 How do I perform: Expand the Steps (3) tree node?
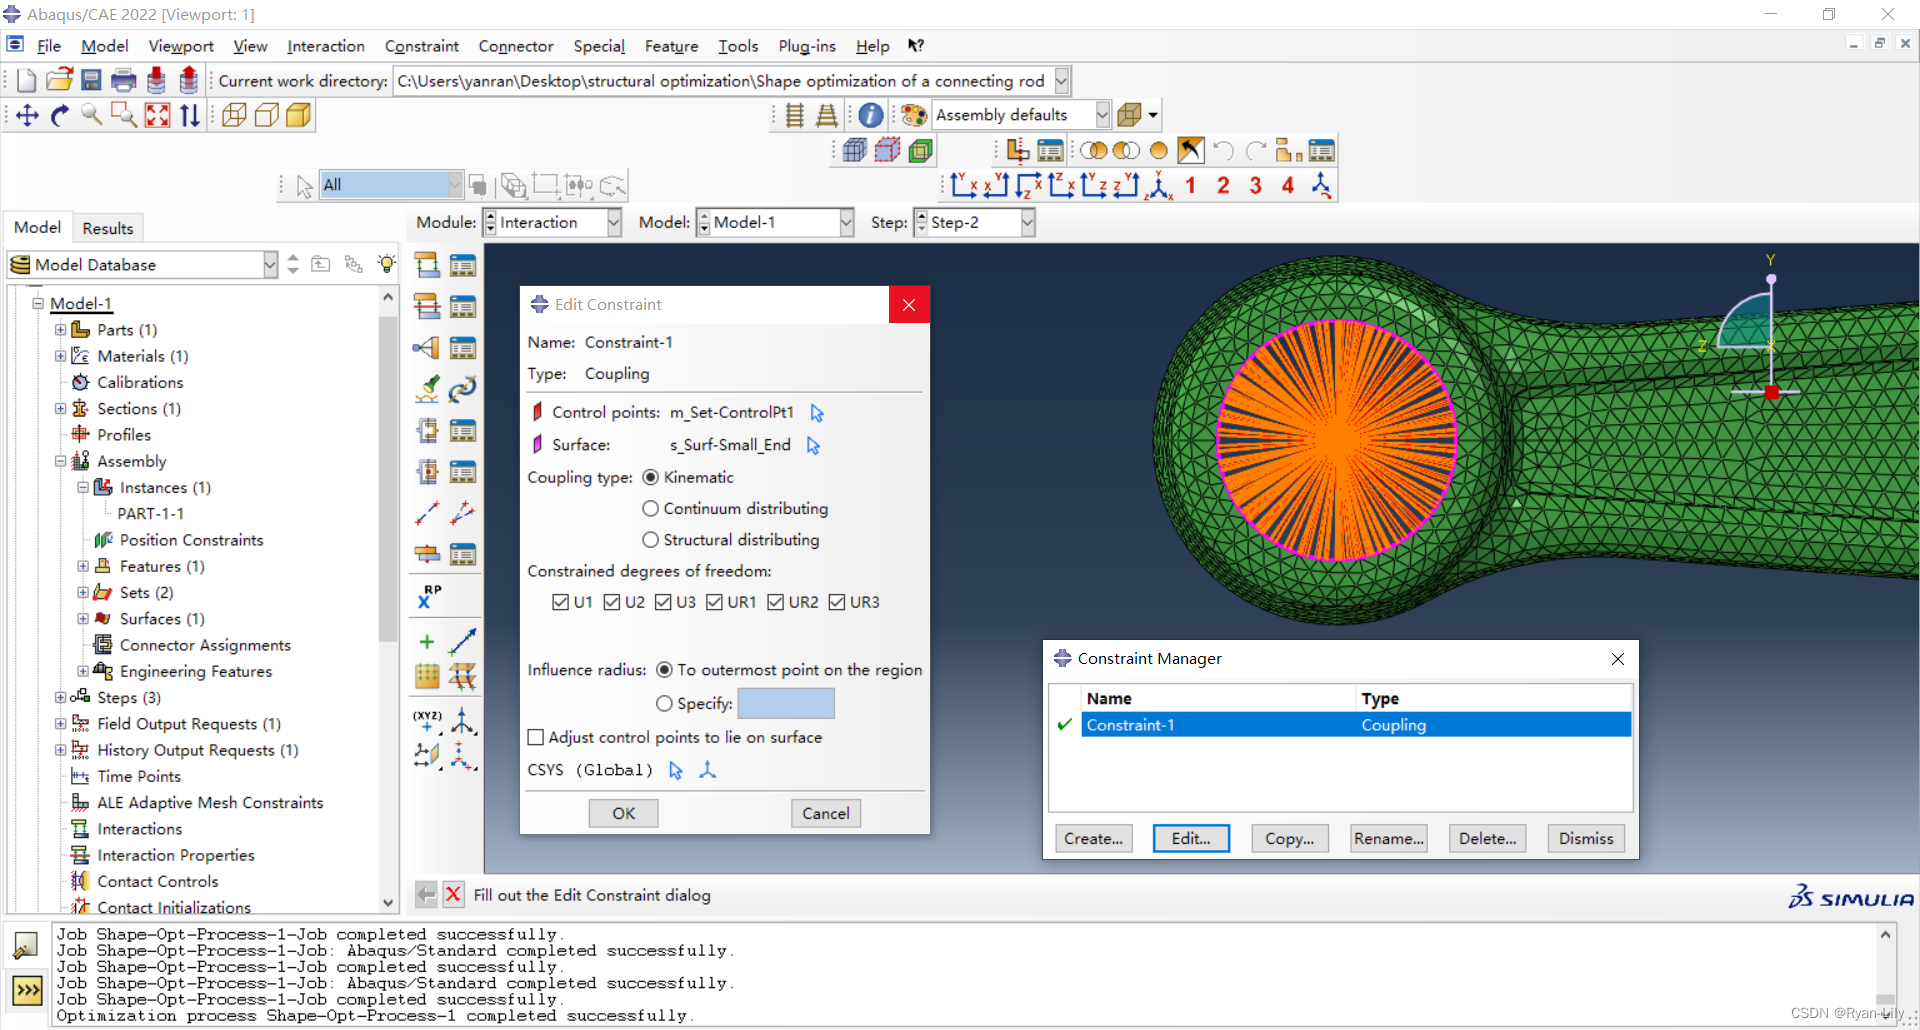click(x=61, y=698)
